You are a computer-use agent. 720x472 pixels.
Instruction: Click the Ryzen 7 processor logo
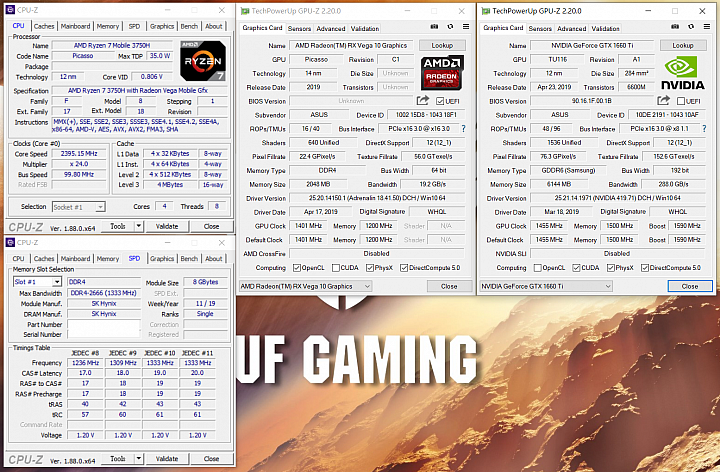[202, 61]
